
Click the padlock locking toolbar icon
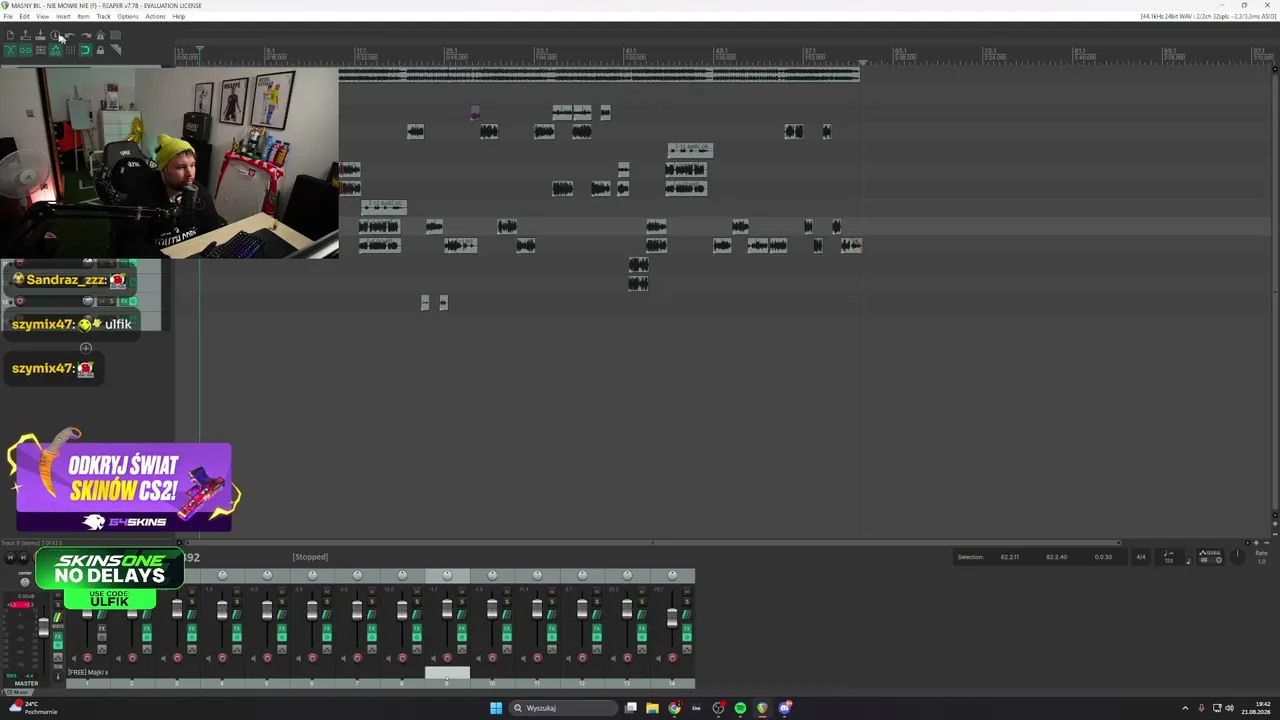point(100,50)
